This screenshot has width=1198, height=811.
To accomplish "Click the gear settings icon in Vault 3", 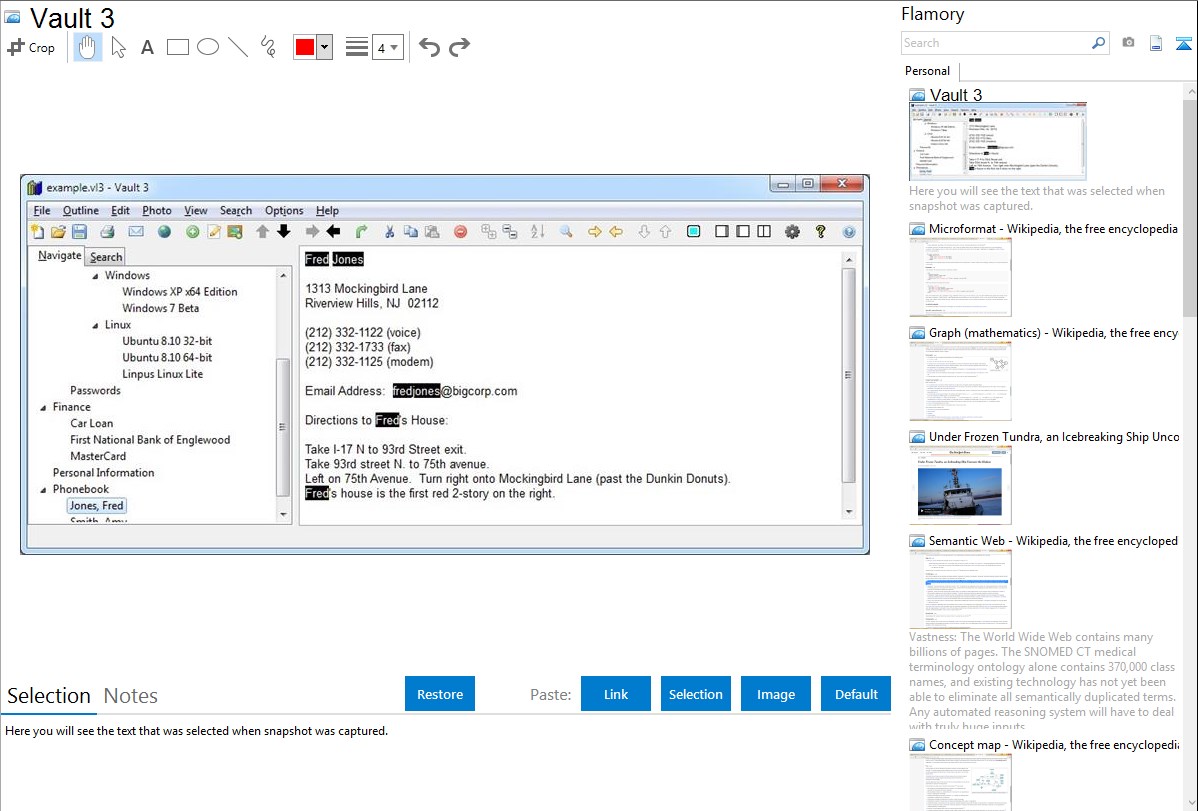I will pyautogui.click(x=792, y=232).
